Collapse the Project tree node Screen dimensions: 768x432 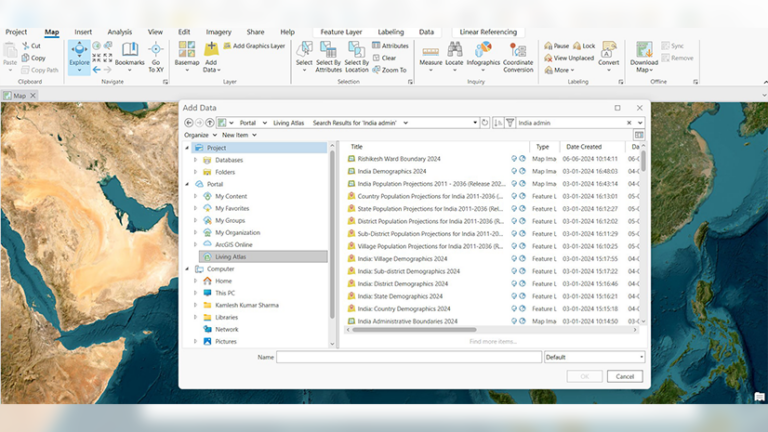(x=187, y=147)
